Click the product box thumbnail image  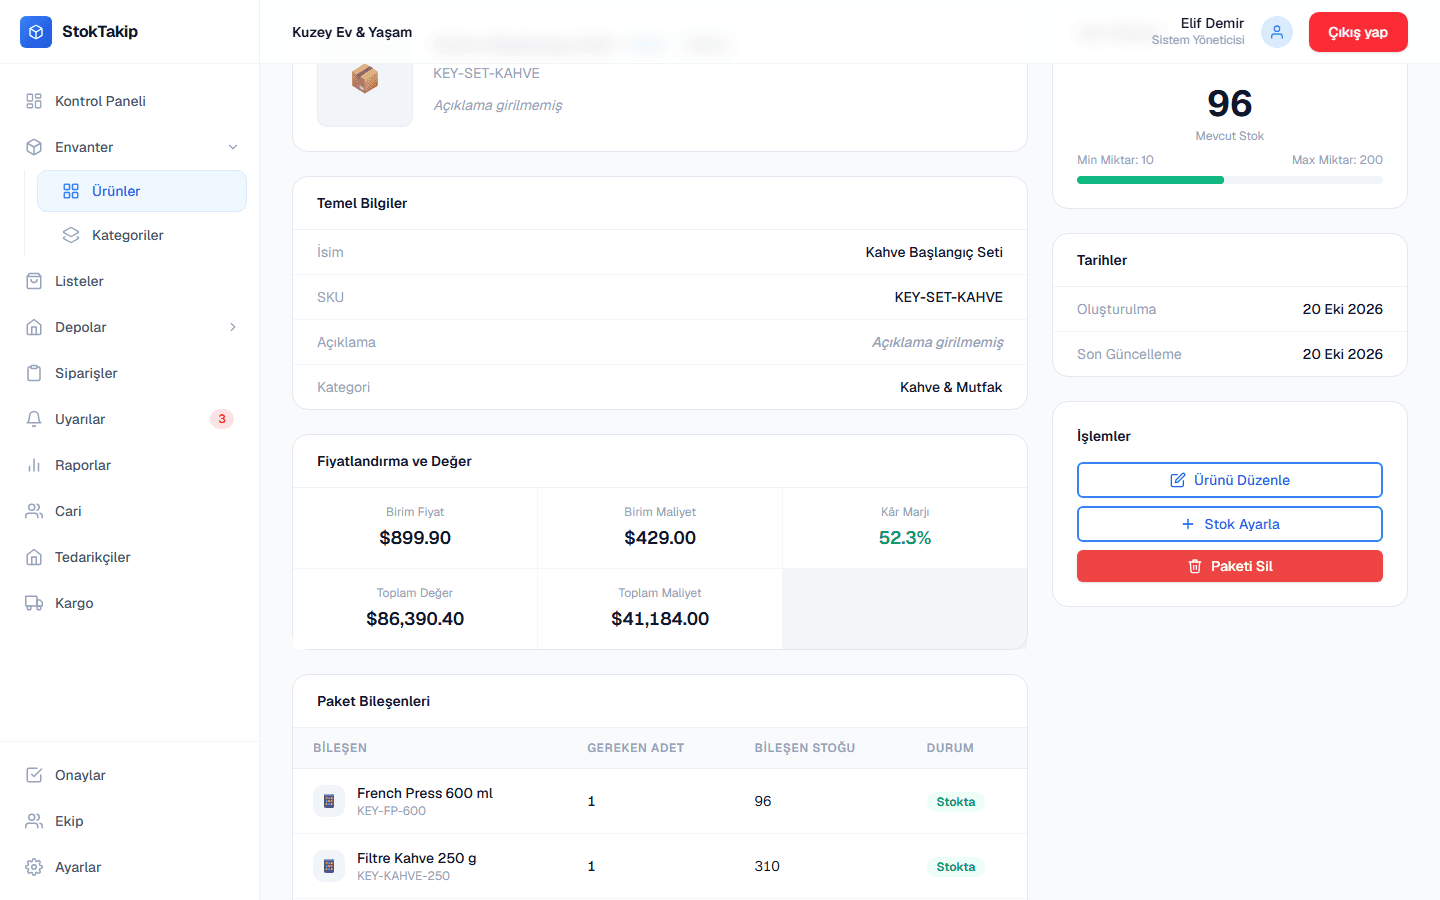(x=365, y=79)
